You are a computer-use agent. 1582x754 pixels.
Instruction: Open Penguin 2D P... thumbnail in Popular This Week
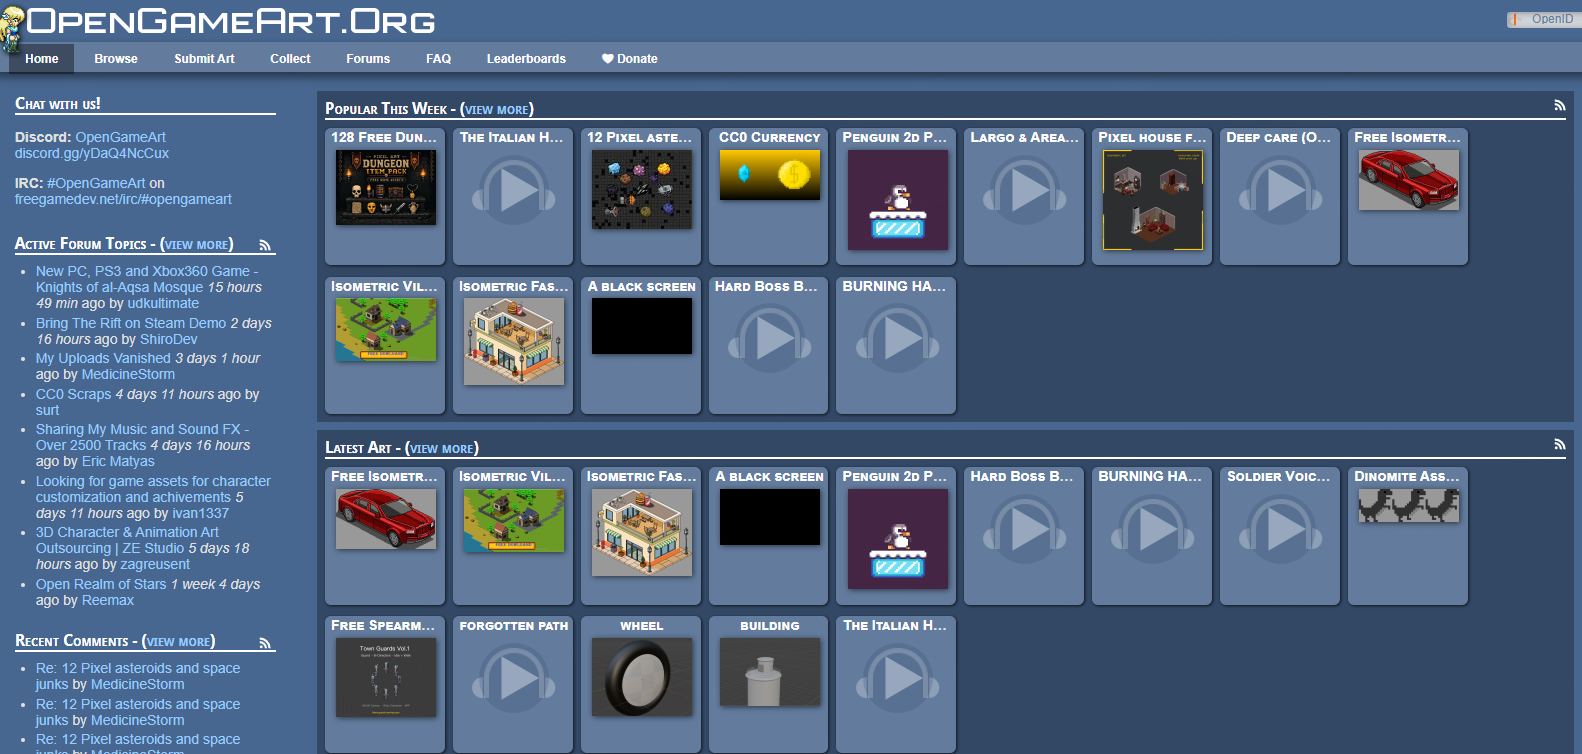coord(898,200)
